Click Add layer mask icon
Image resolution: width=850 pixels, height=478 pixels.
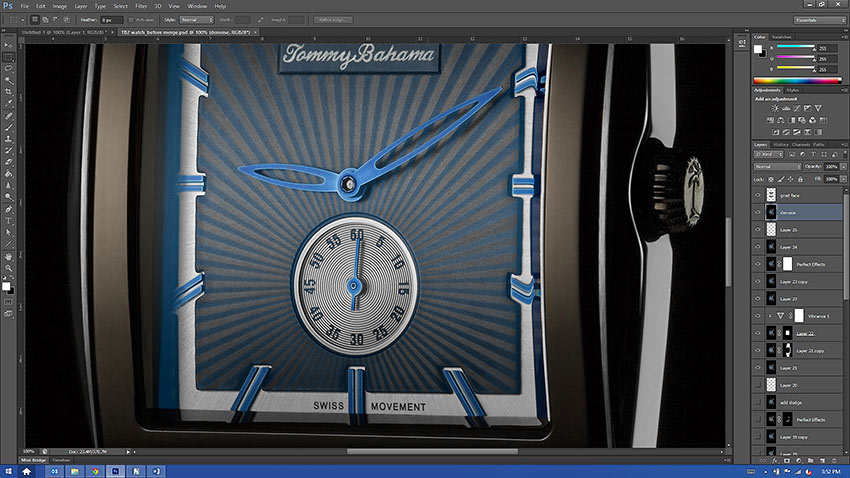click(787, 461)
